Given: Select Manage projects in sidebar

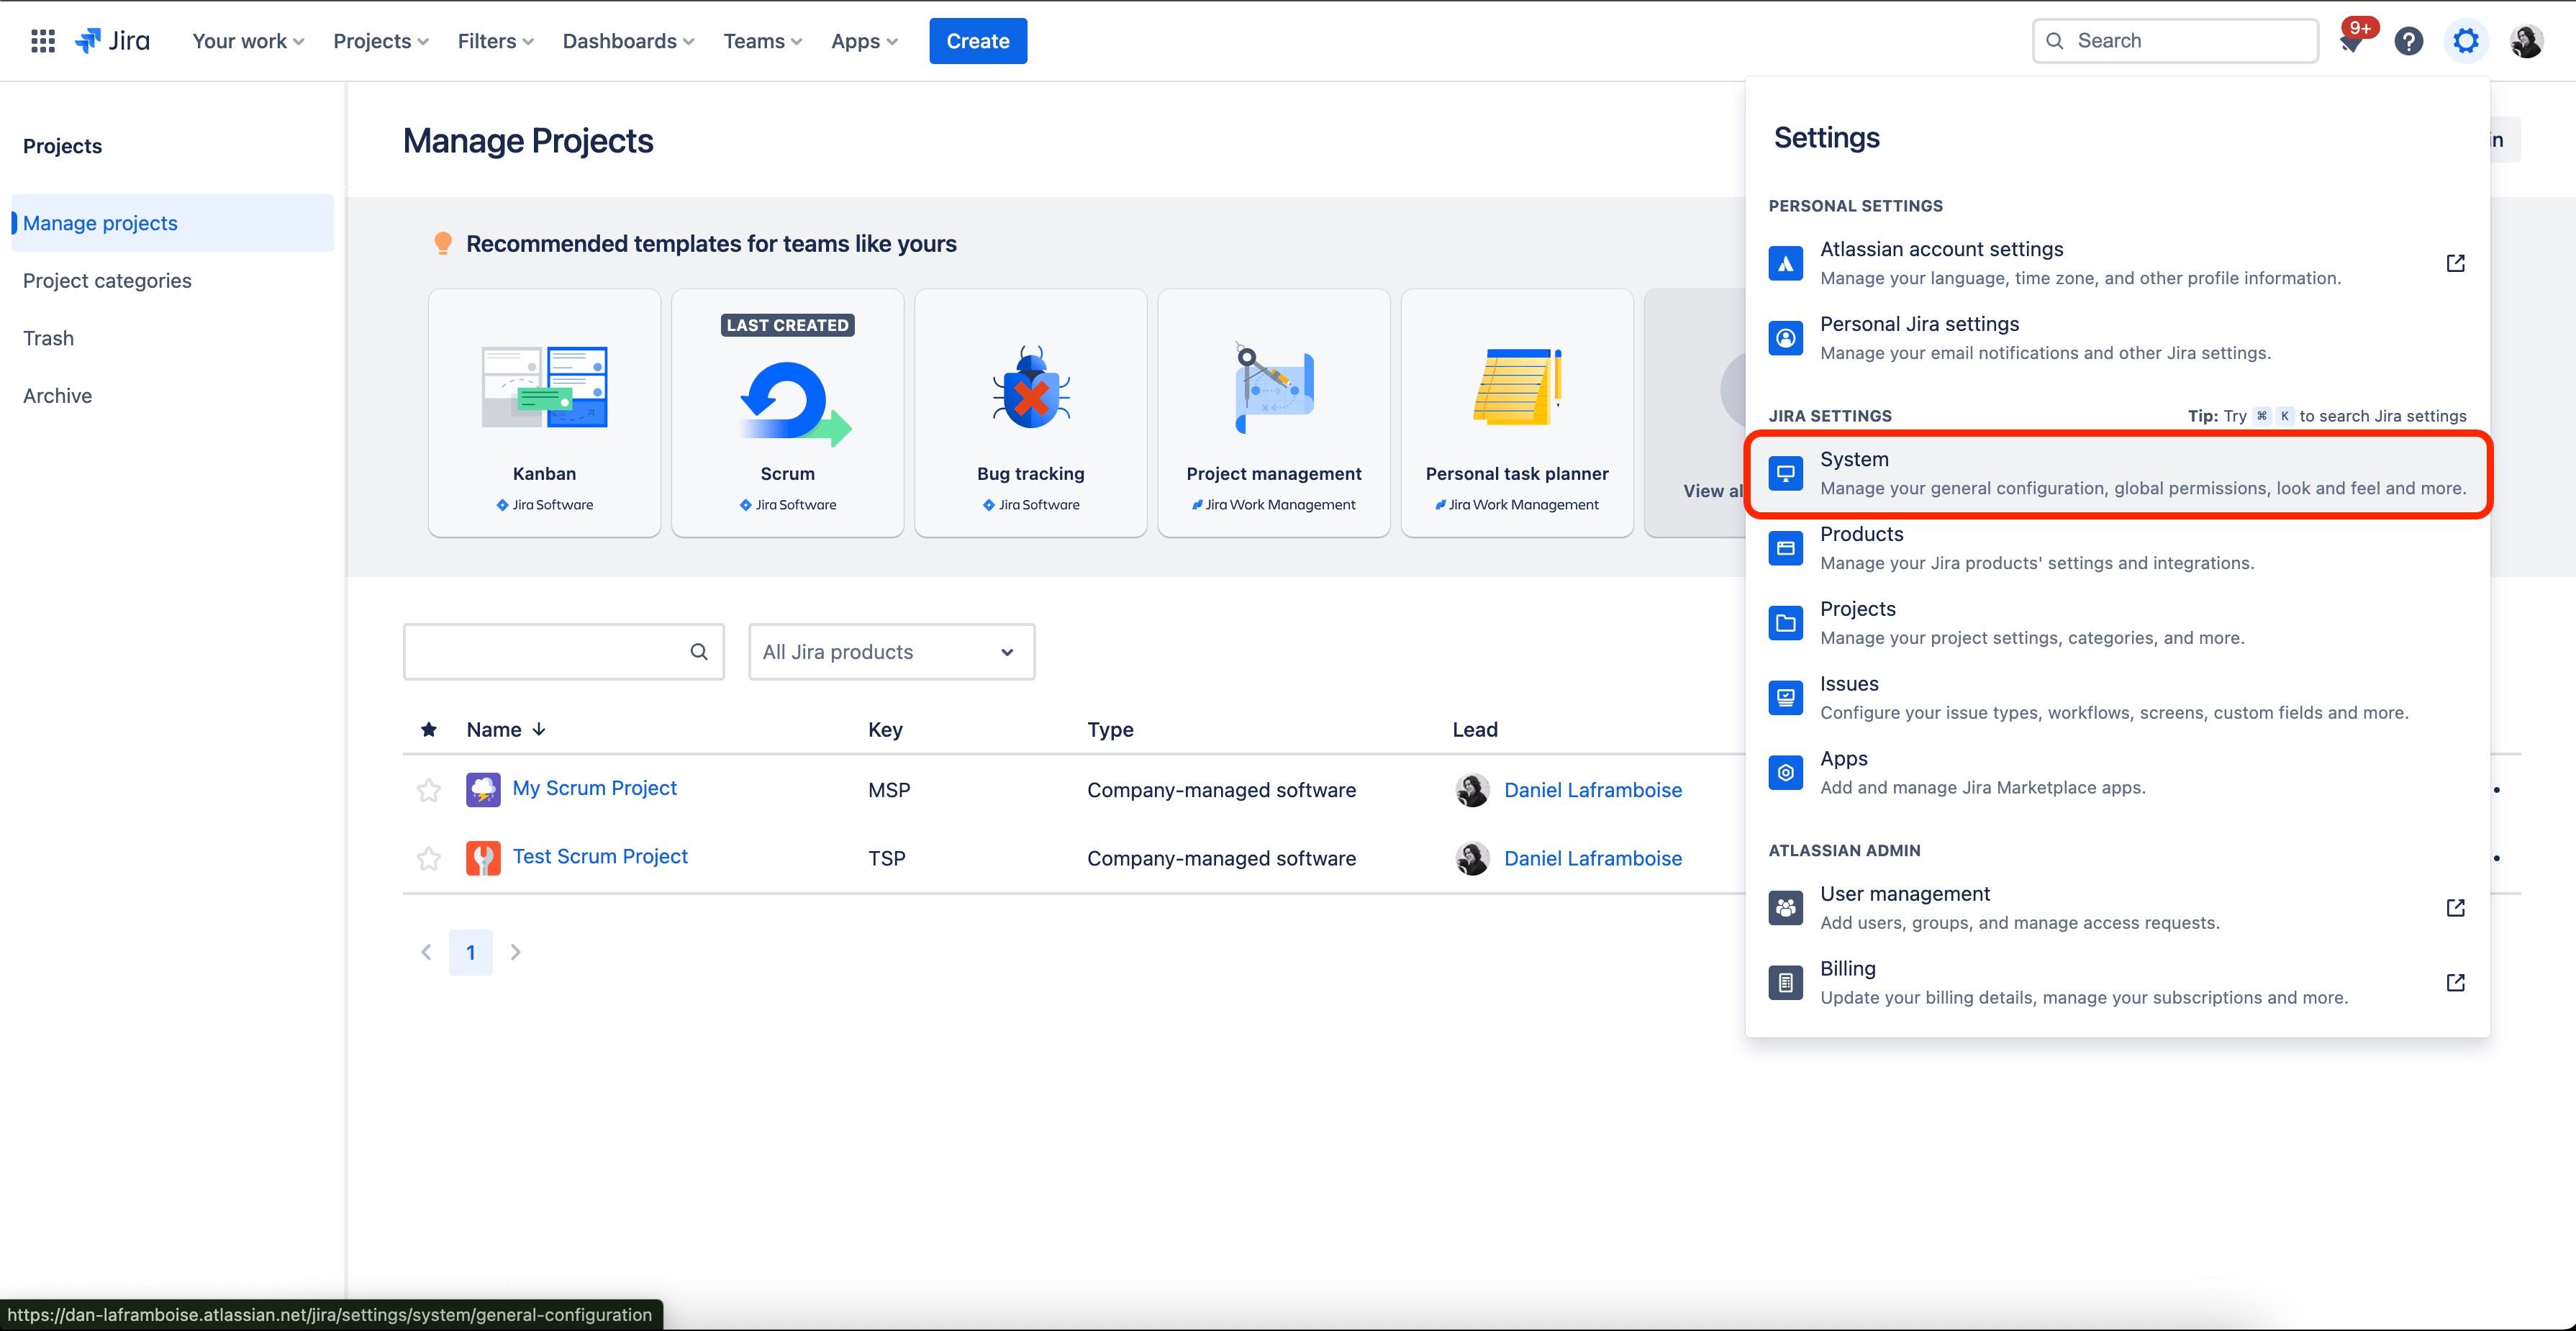Looking at the screenshot, I should pyautogui.click(x=172, y=223).
